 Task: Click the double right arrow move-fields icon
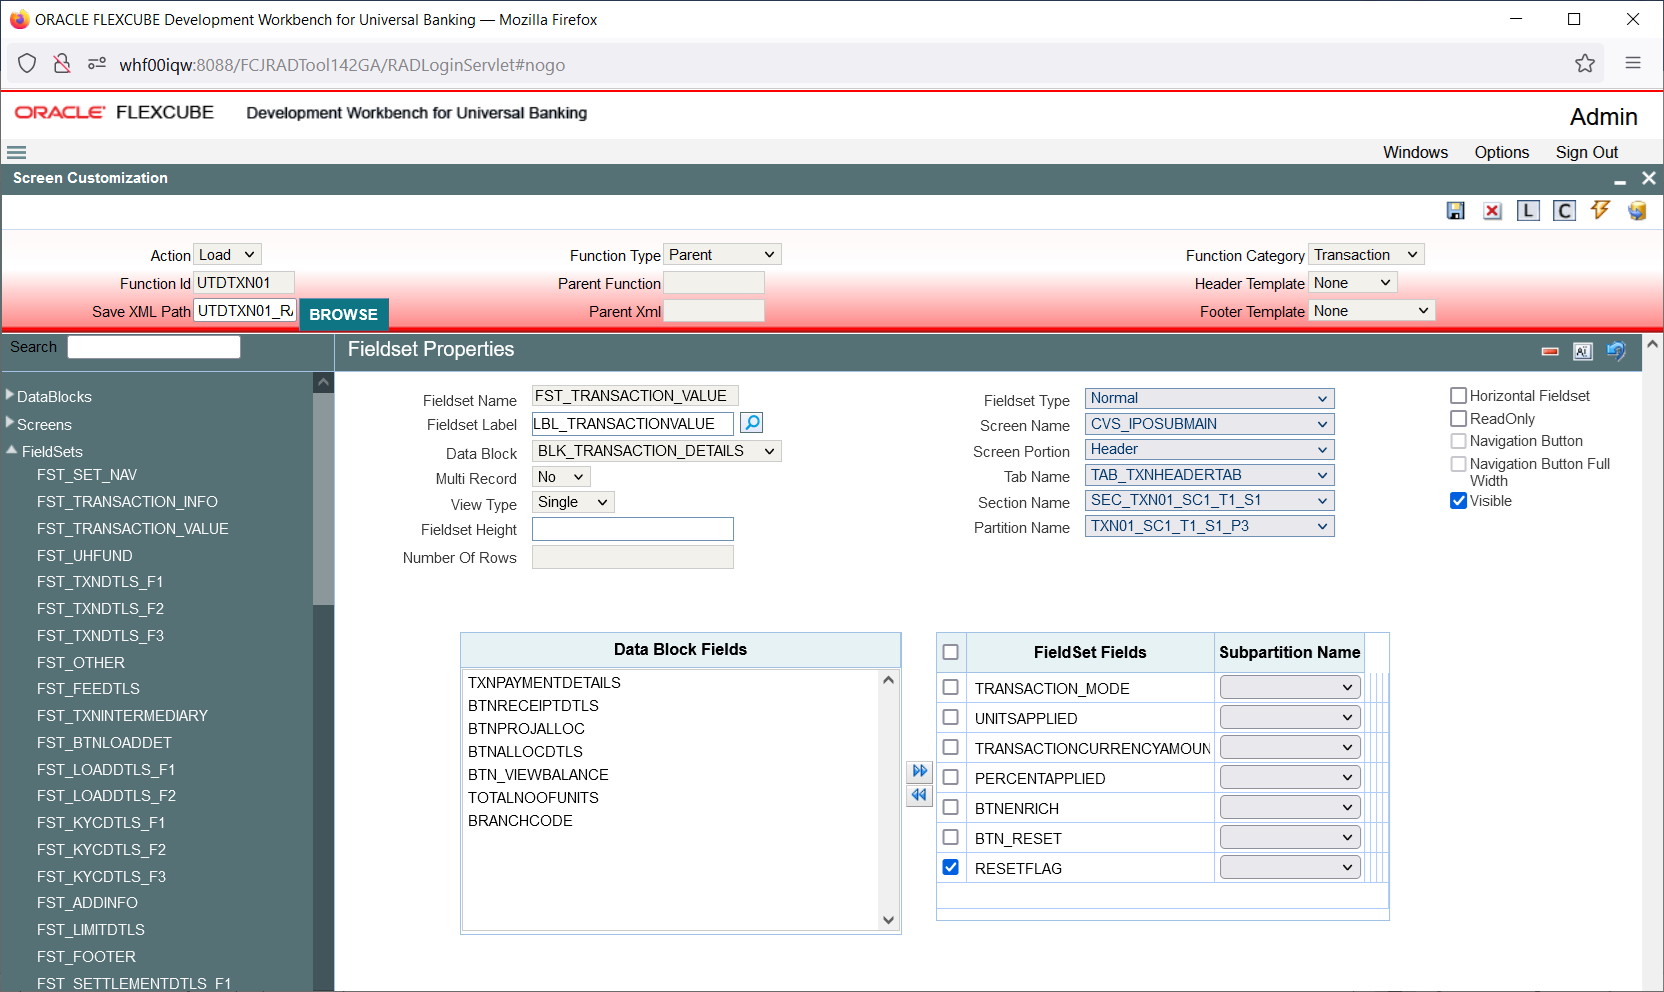point(920,771)
